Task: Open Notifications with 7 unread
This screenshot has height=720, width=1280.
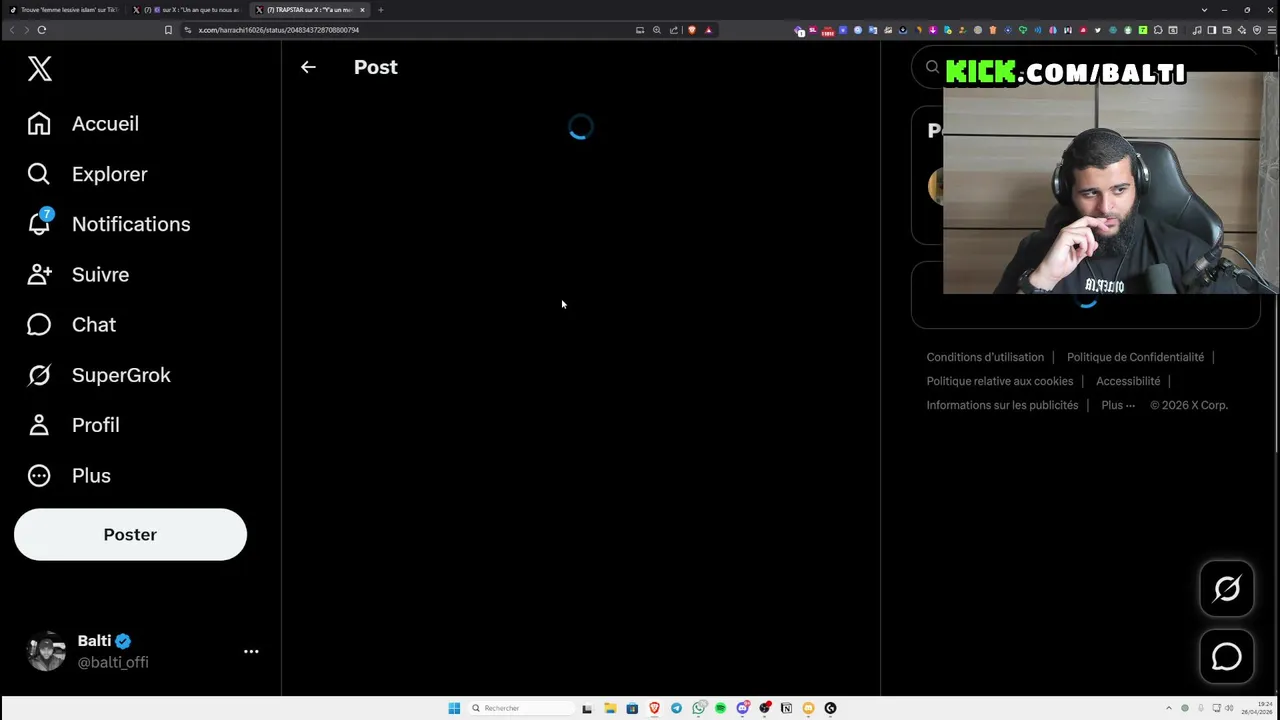Action: (x=108, y=224)
